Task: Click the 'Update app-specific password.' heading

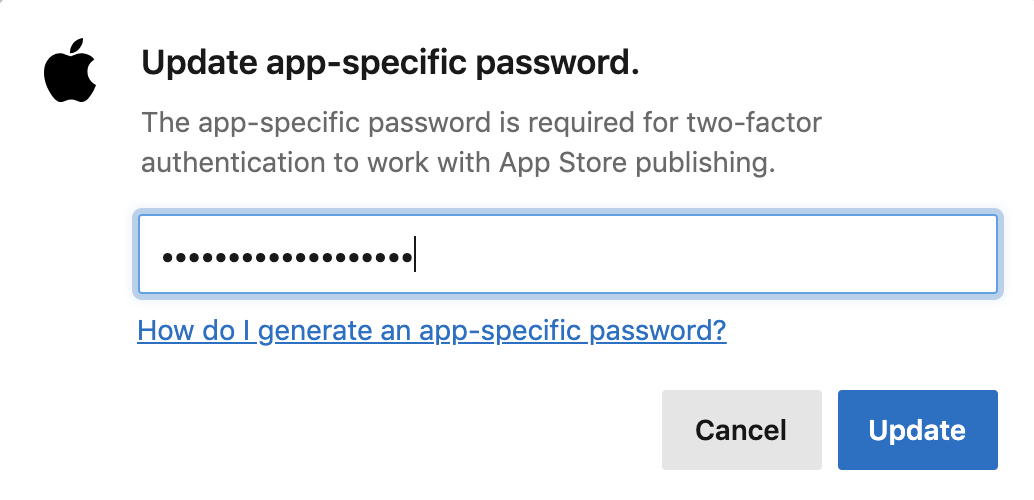Action: pos(390,63)
